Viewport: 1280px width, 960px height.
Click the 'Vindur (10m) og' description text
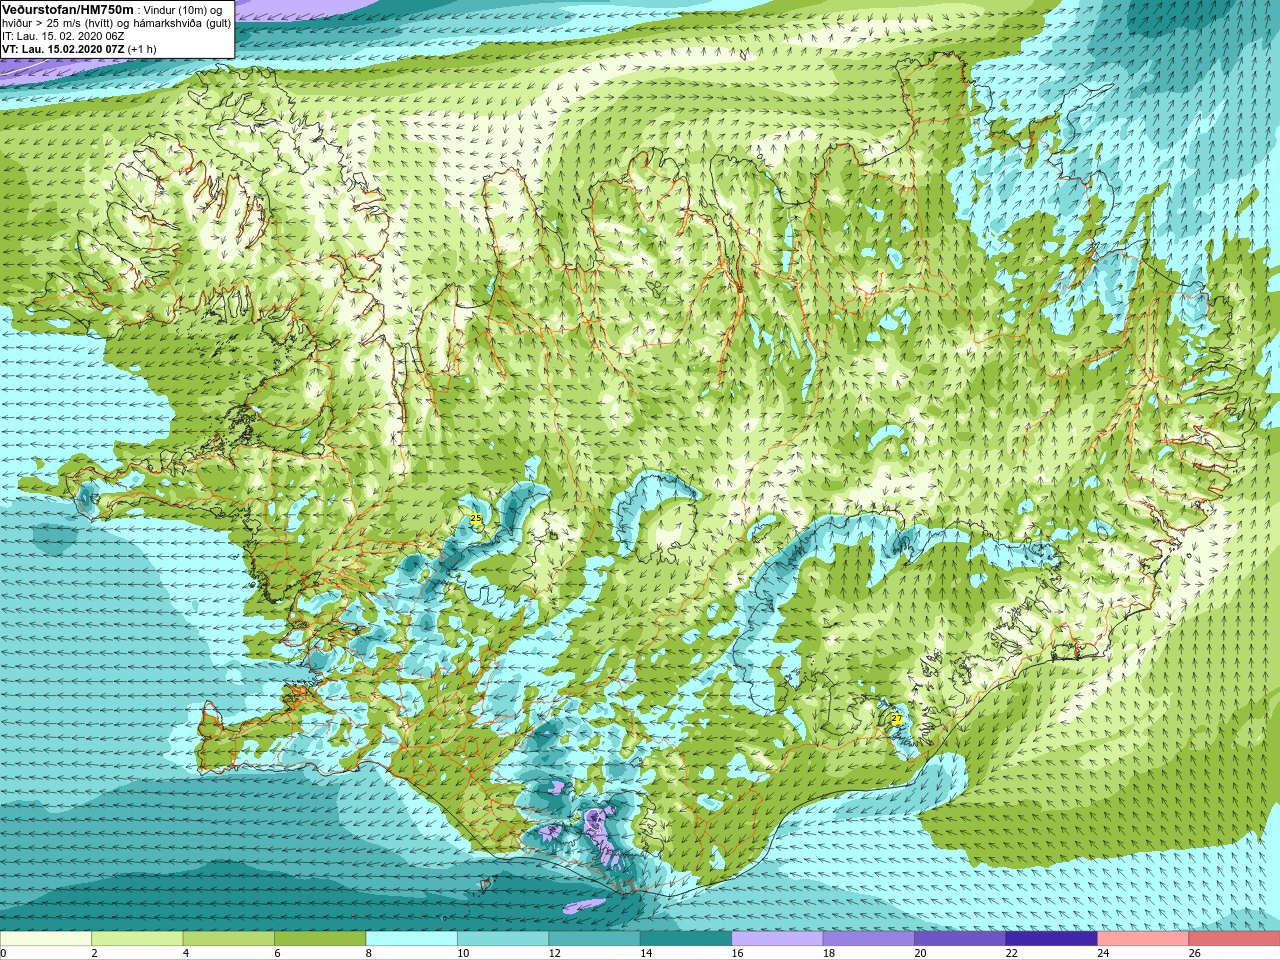pos(183,10)
